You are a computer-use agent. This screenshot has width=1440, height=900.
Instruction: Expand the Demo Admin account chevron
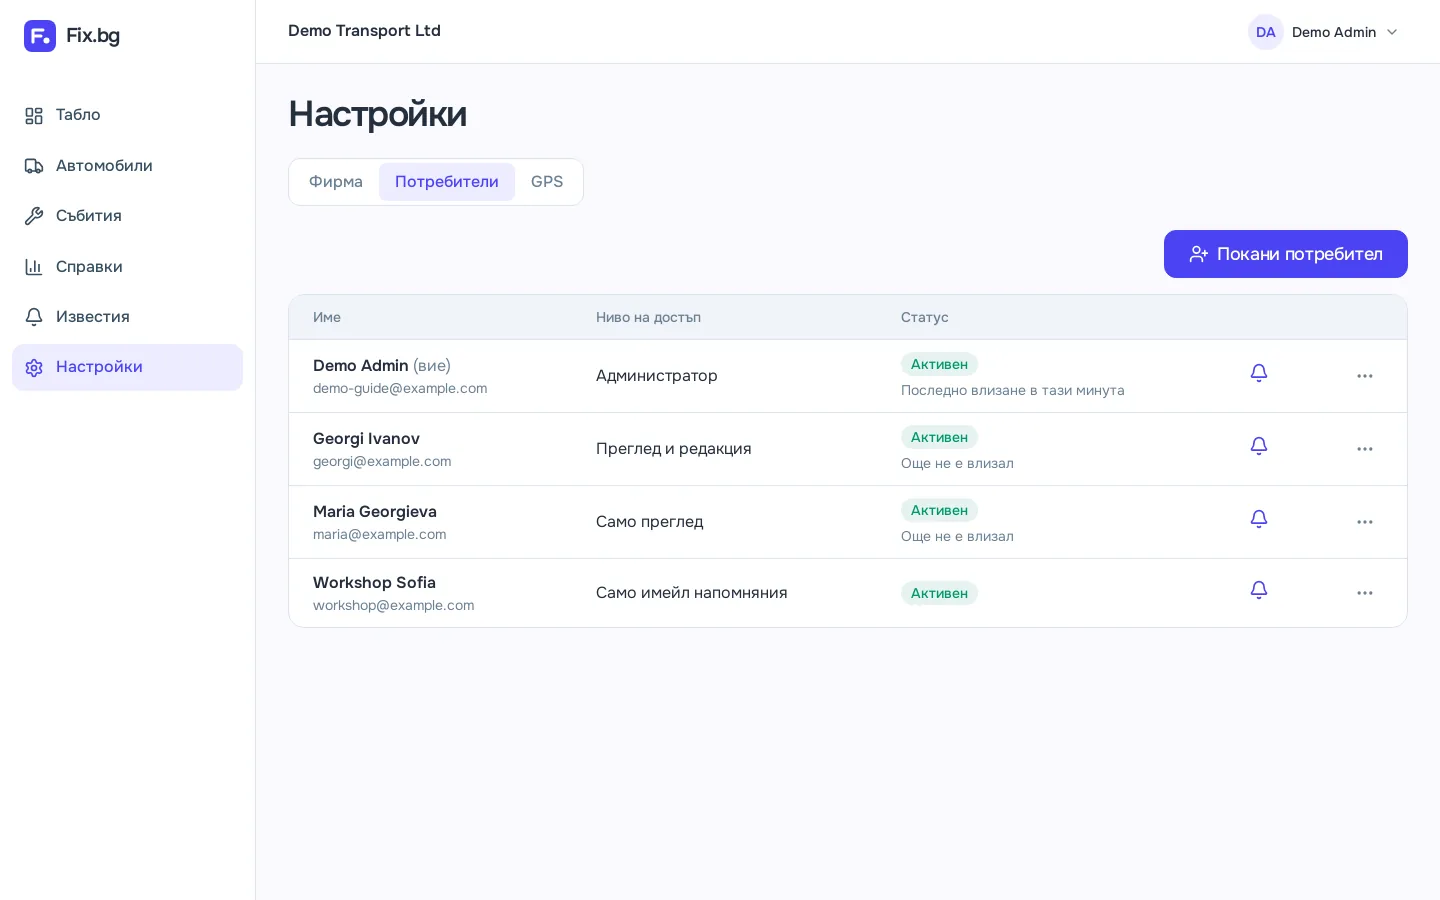click(1392, 32)
